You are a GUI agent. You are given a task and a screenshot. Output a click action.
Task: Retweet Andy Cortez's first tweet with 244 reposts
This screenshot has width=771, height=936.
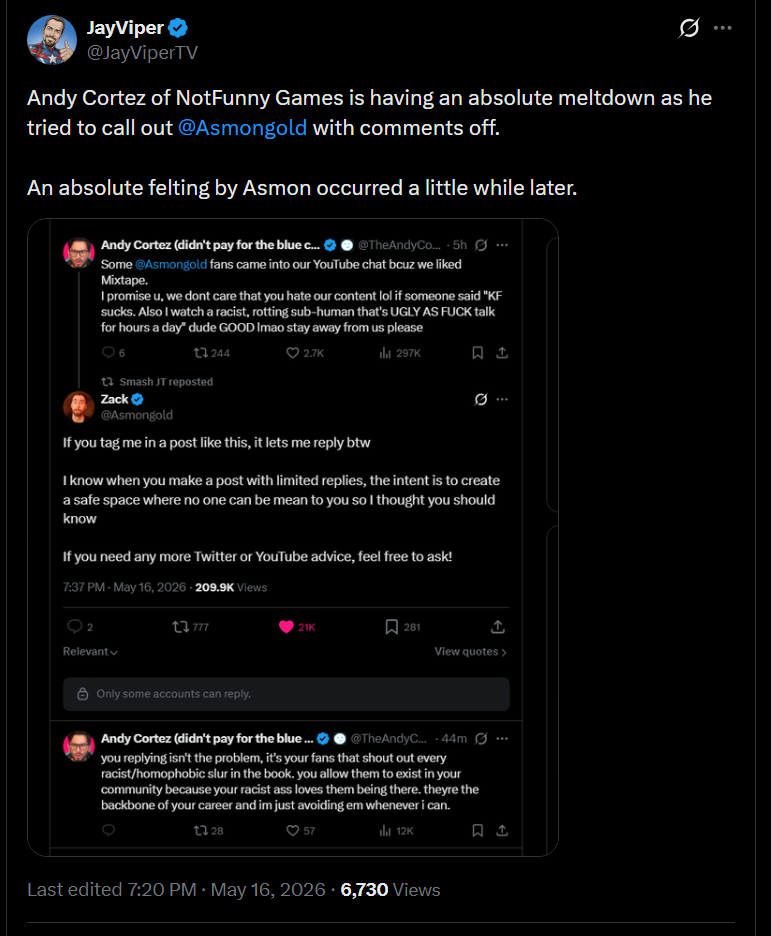201,353
